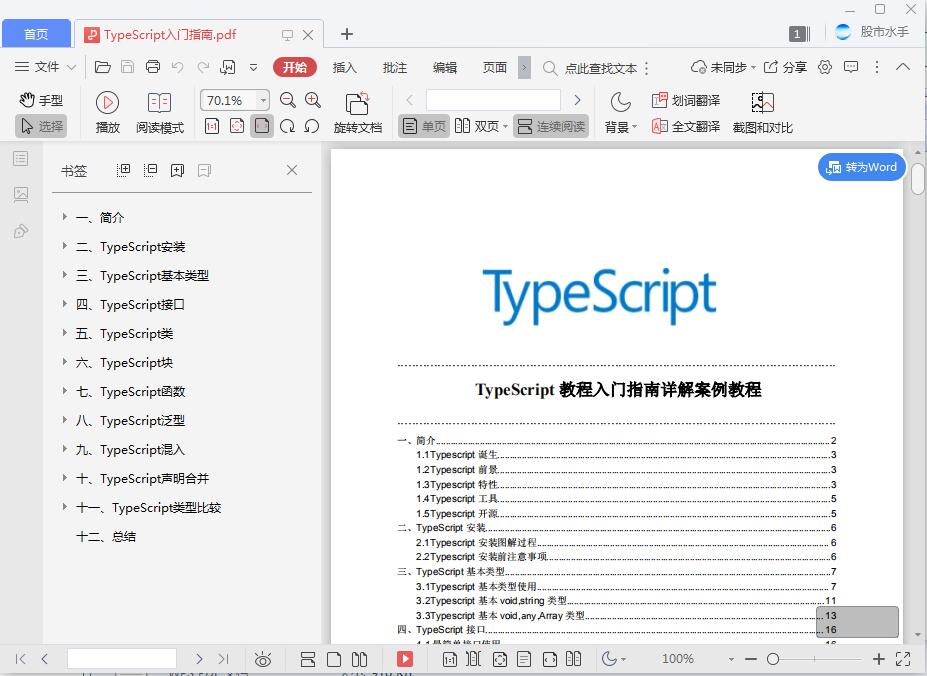The width and height of the screenshot is (927, 676).
Task: Print the document via printer icon
Action: 153,67
